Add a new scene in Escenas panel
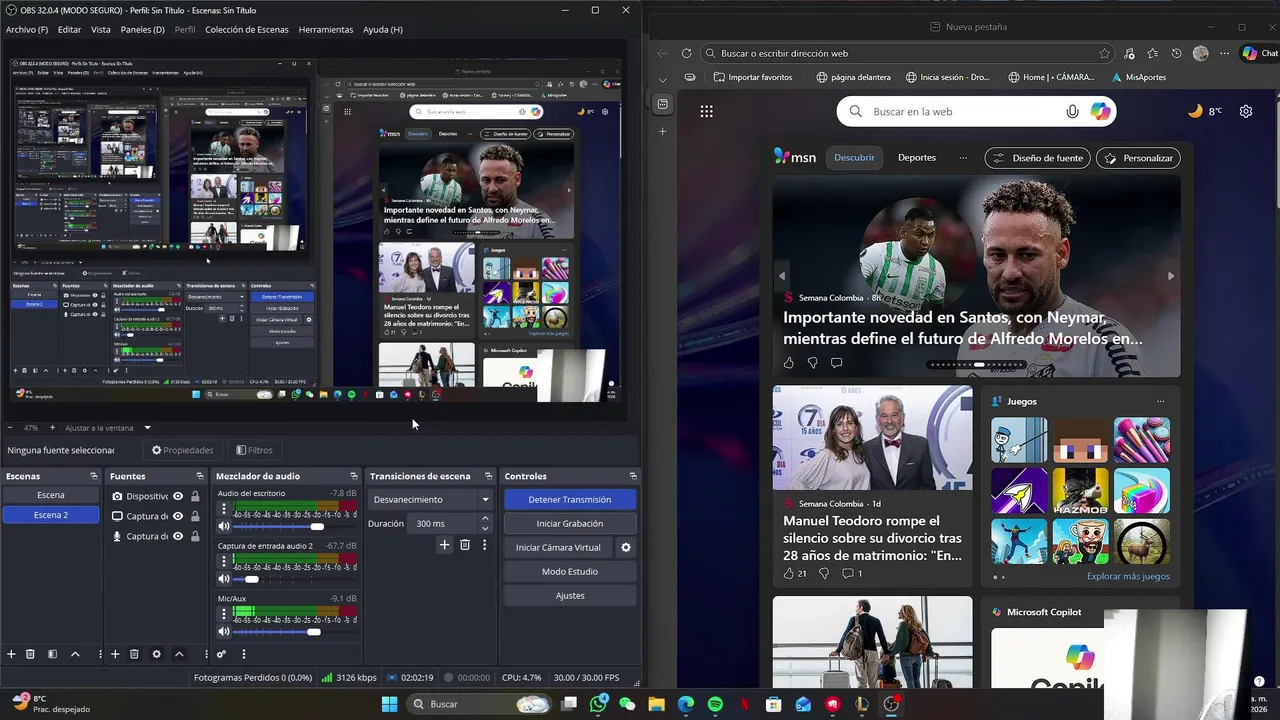1280x720 pixels. pyautogui.click(x=12, y=654)
